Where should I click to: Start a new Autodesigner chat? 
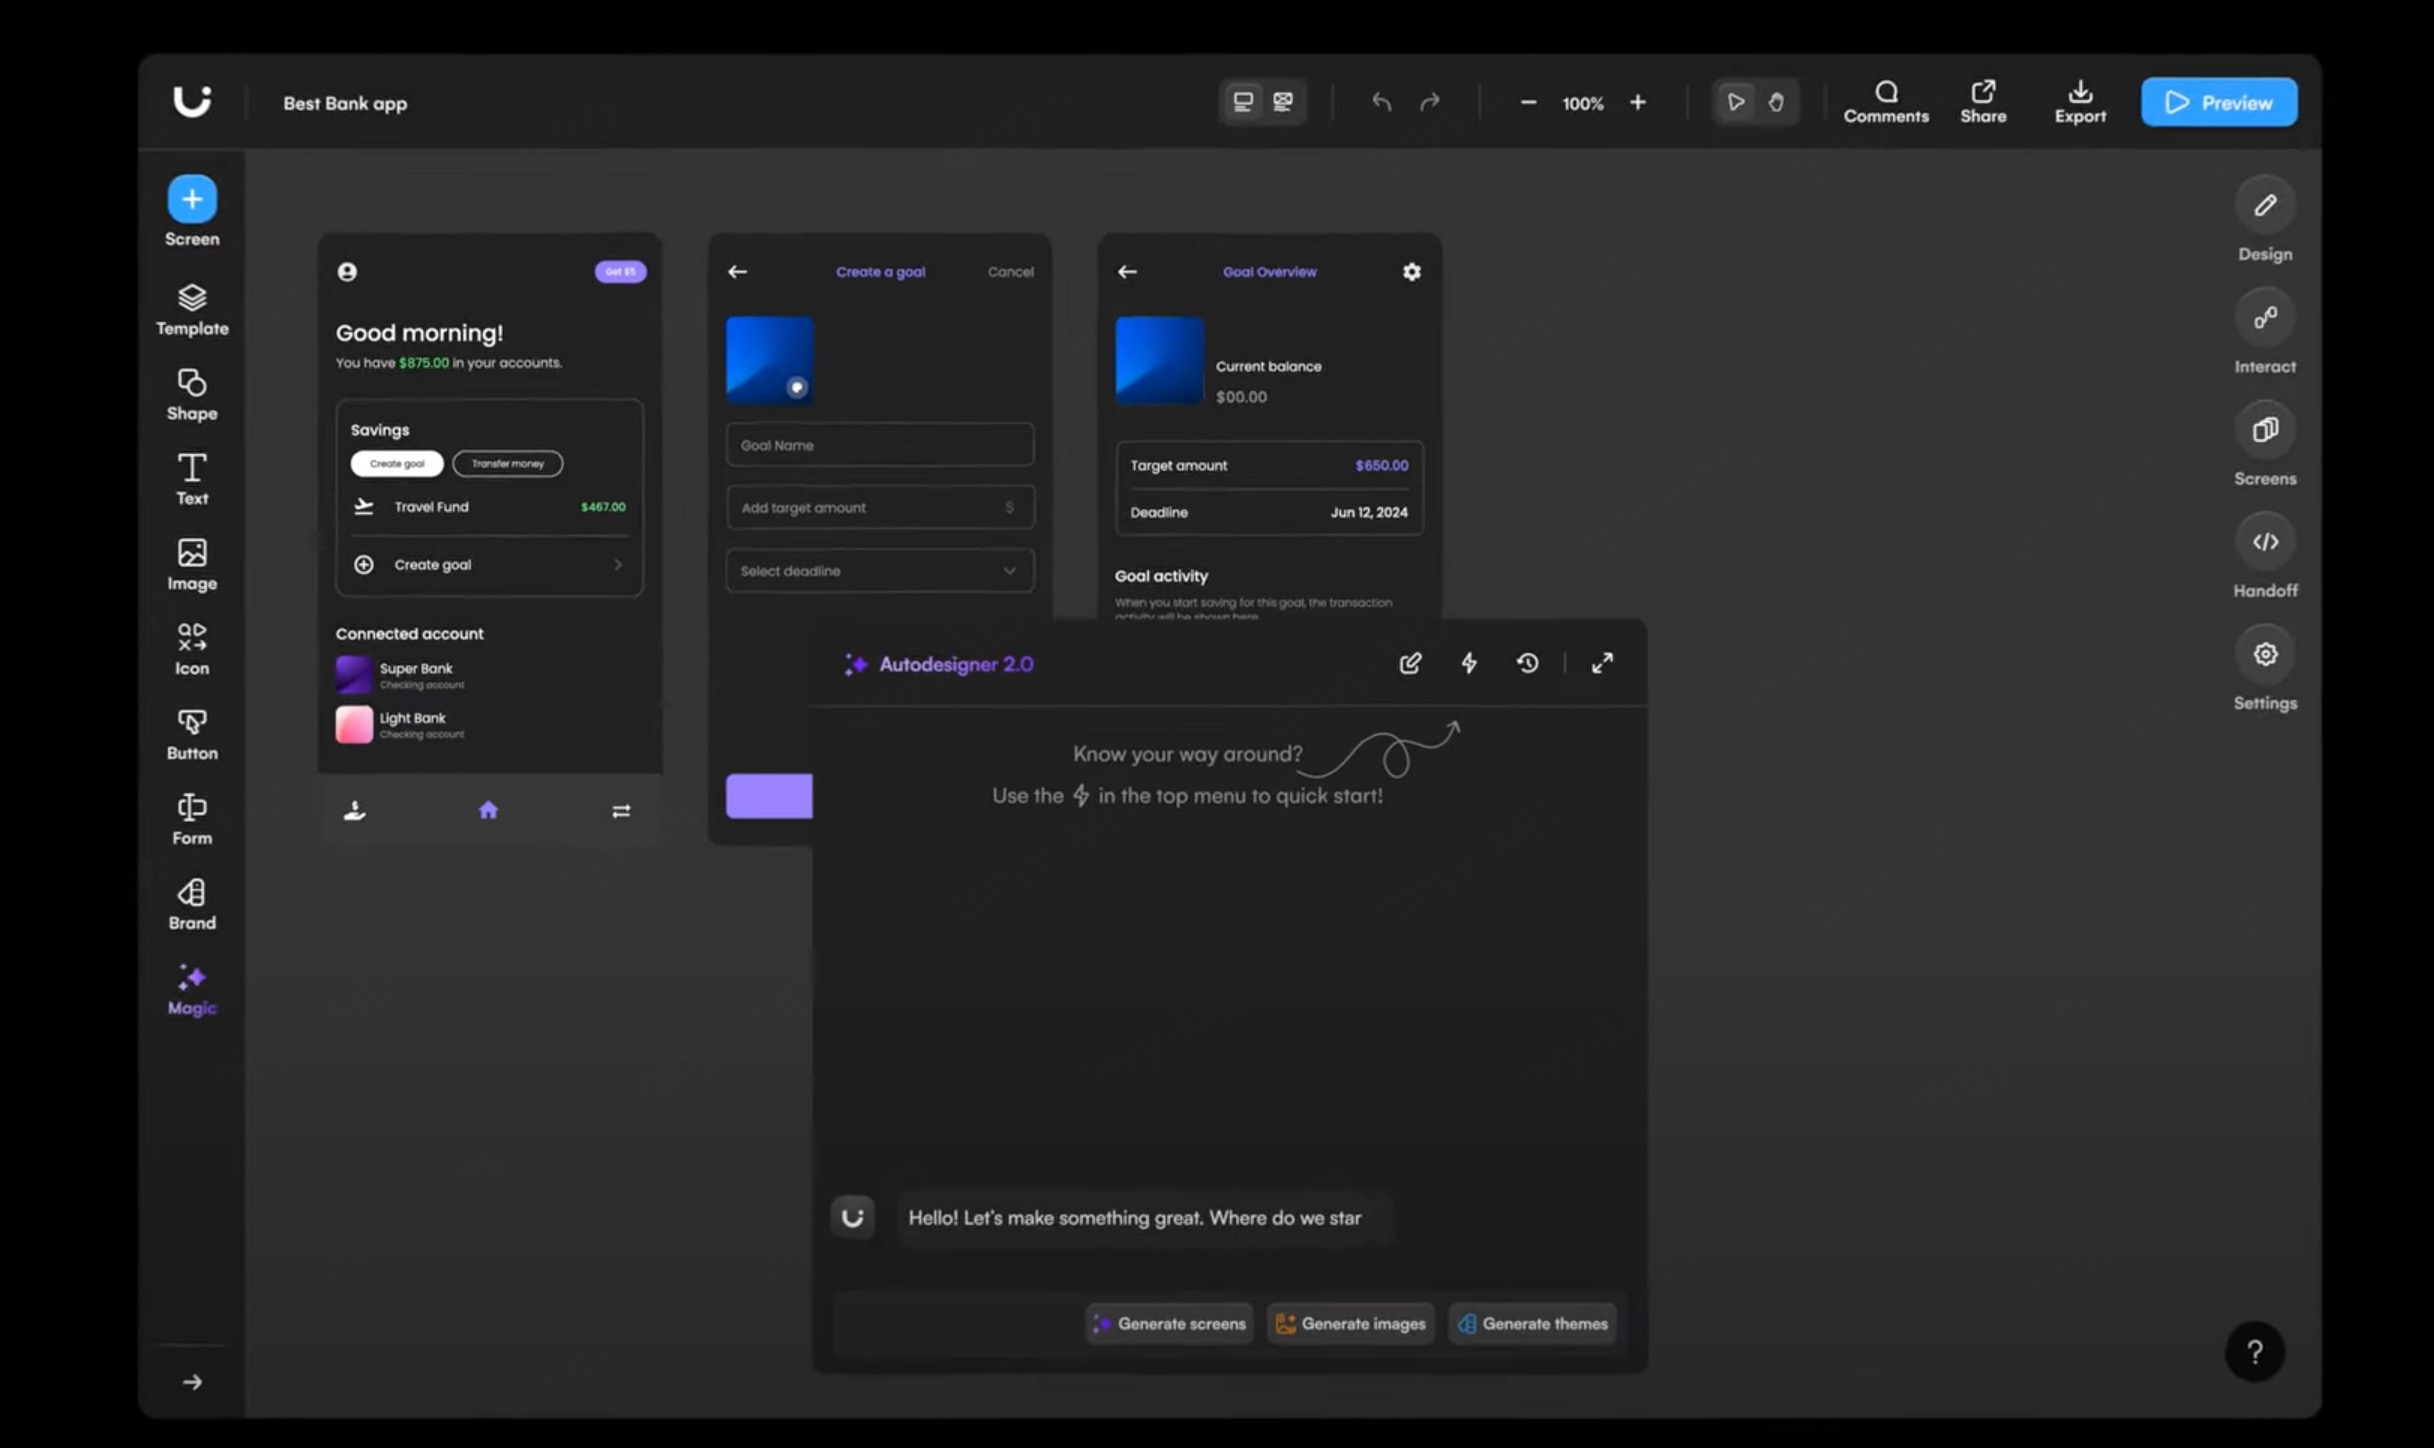[1410, 663]
